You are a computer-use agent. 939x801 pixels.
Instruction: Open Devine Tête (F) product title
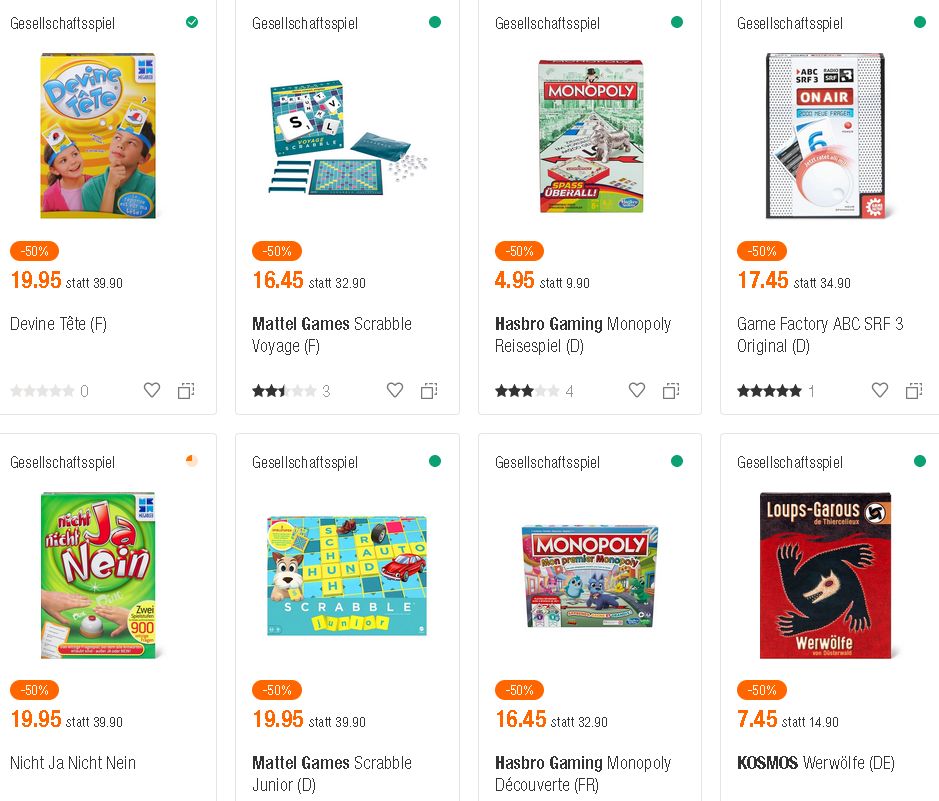click(x=58, y=324)
